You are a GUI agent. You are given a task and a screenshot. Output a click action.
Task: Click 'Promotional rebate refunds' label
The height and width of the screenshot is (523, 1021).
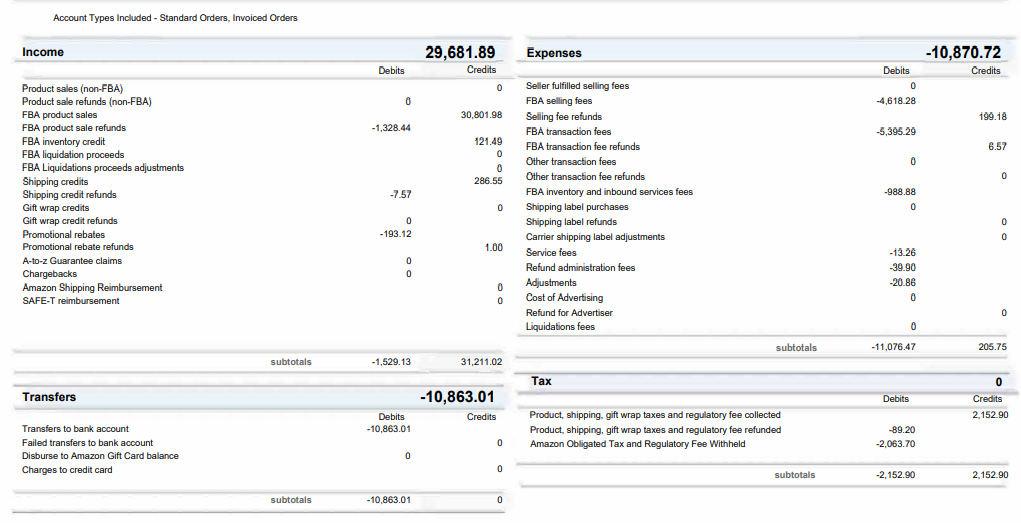(x=77, y=247)
